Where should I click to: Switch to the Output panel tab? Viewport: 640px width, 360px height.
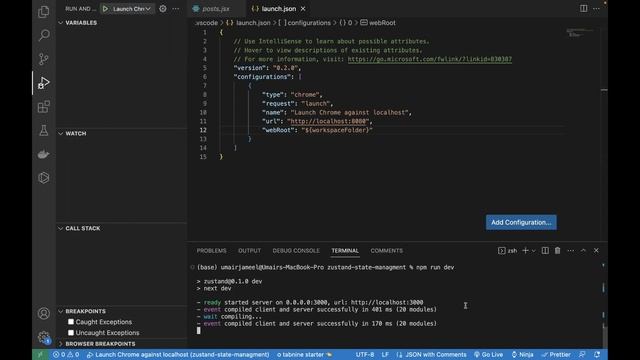tap(249, 251)
